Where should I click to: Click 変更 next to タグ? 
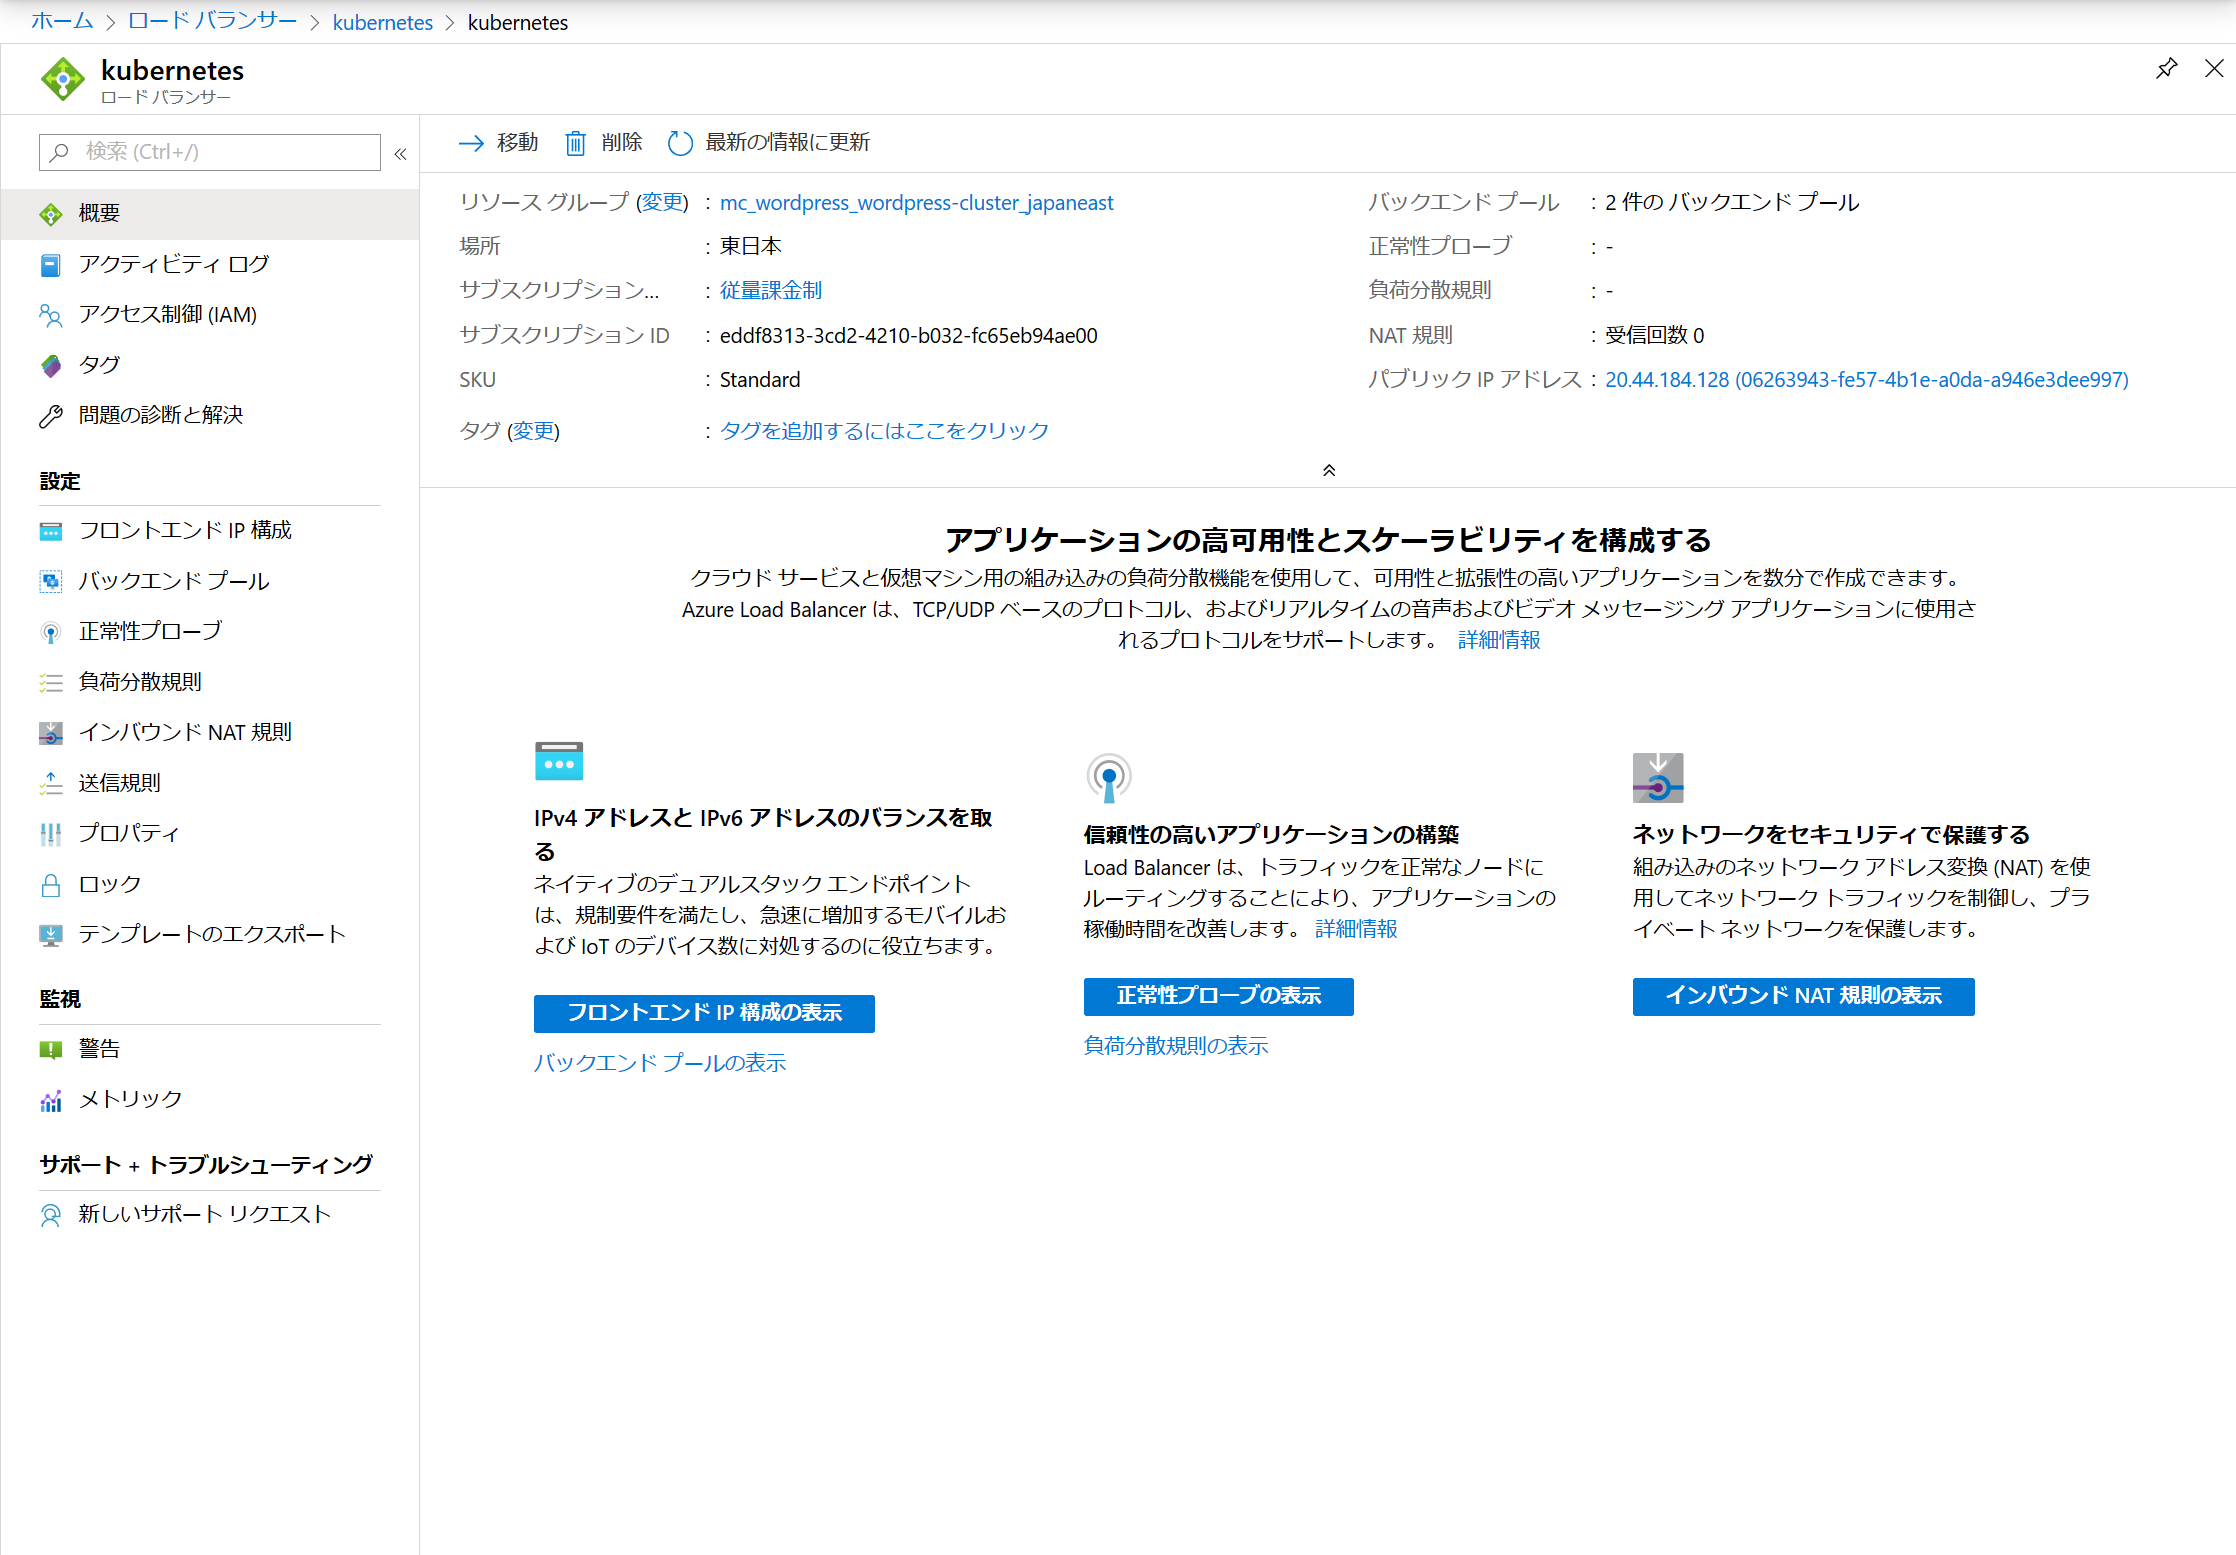534,431
